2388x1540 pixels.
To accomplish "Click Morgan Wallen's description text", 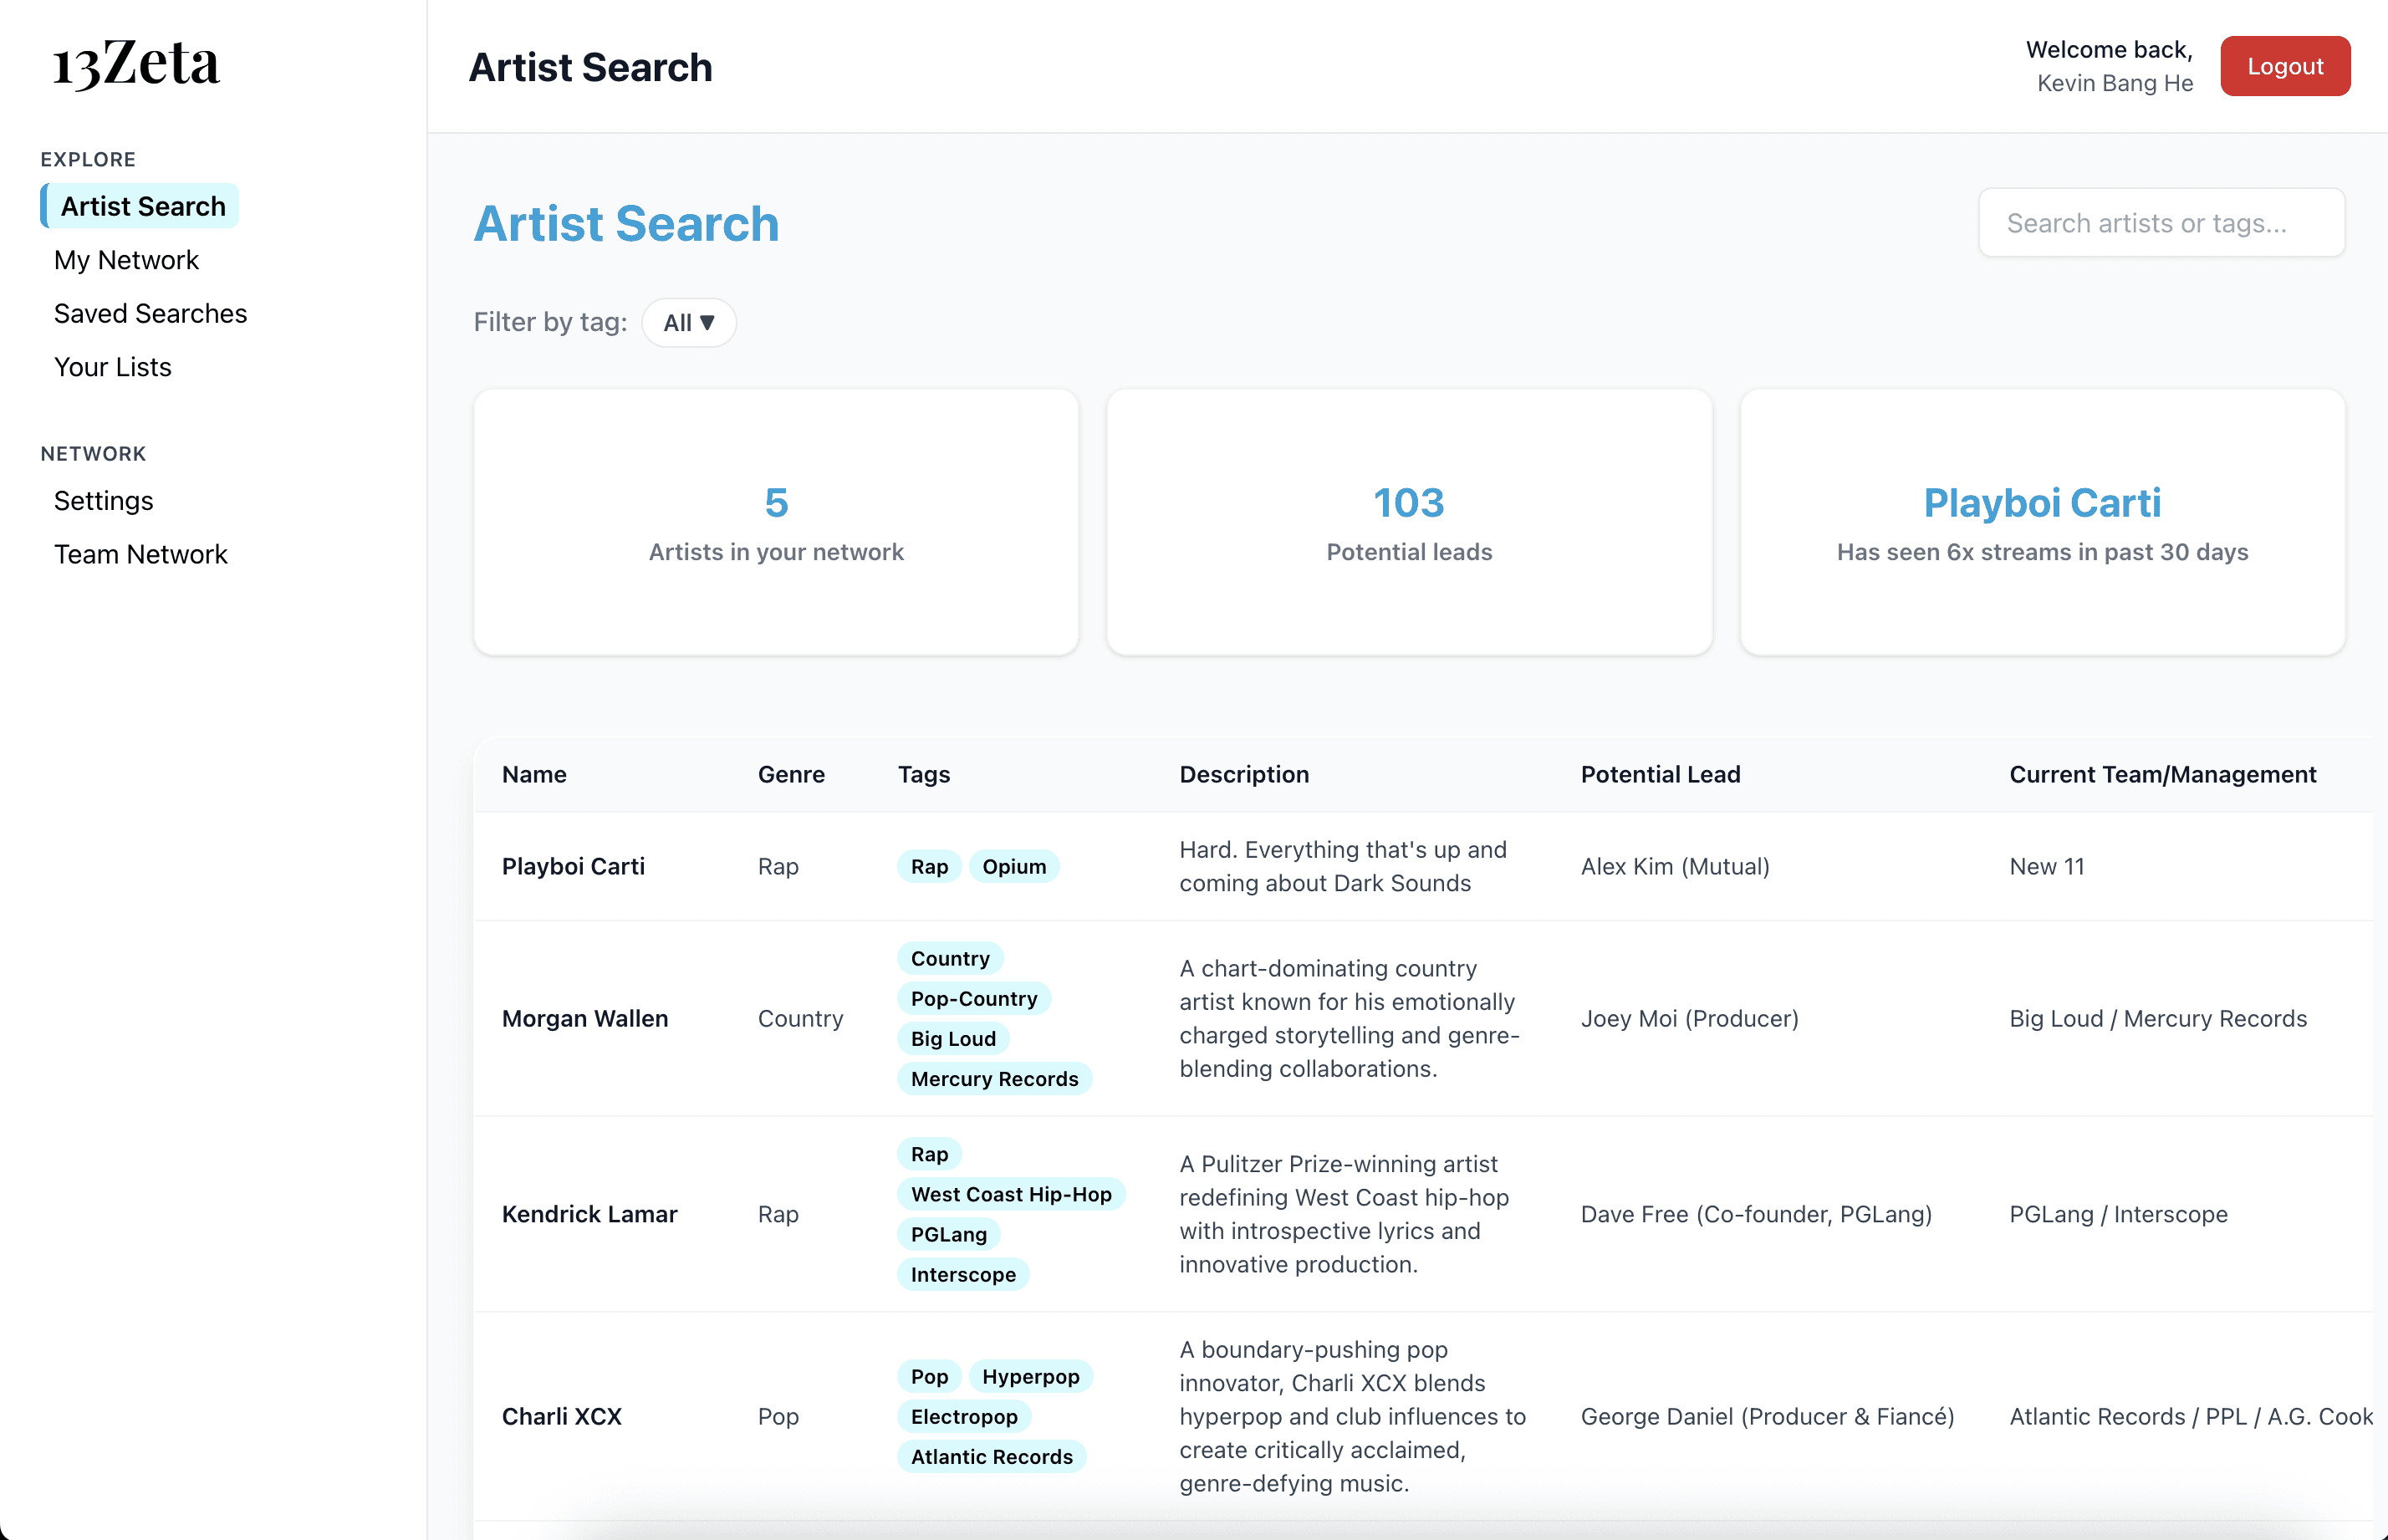I will 1349,1018.
